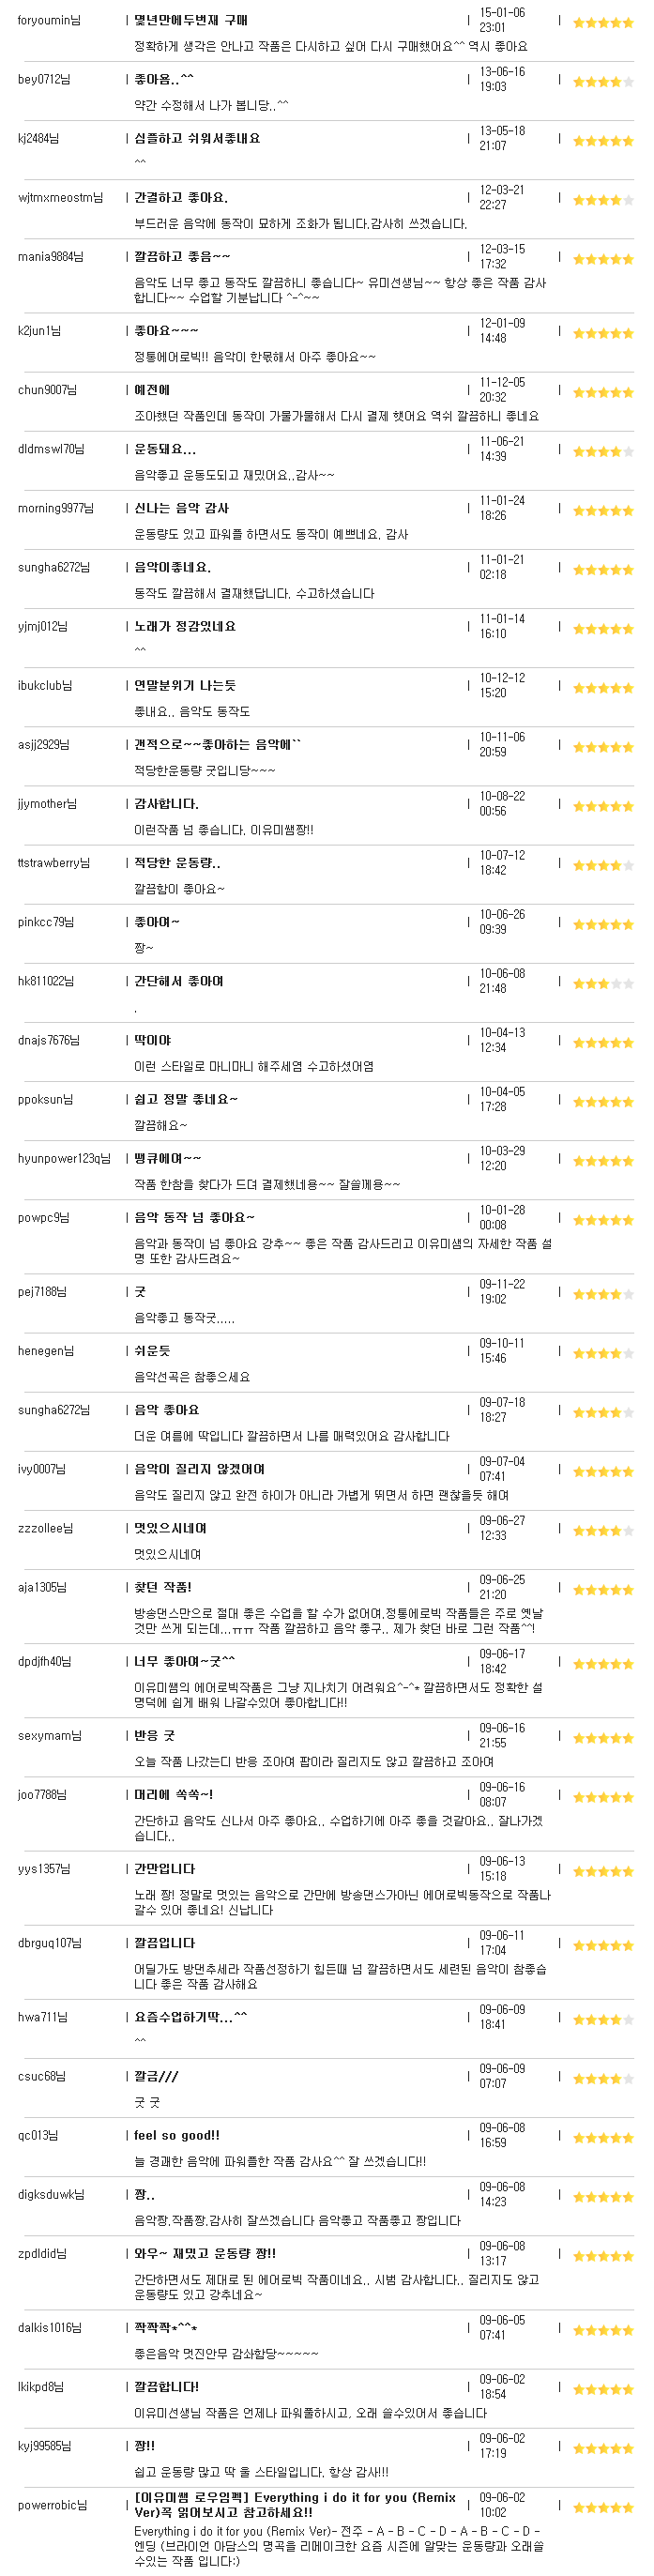
Task: Click the star rating for pej7188's review
Action: [x=603, y=1294]
